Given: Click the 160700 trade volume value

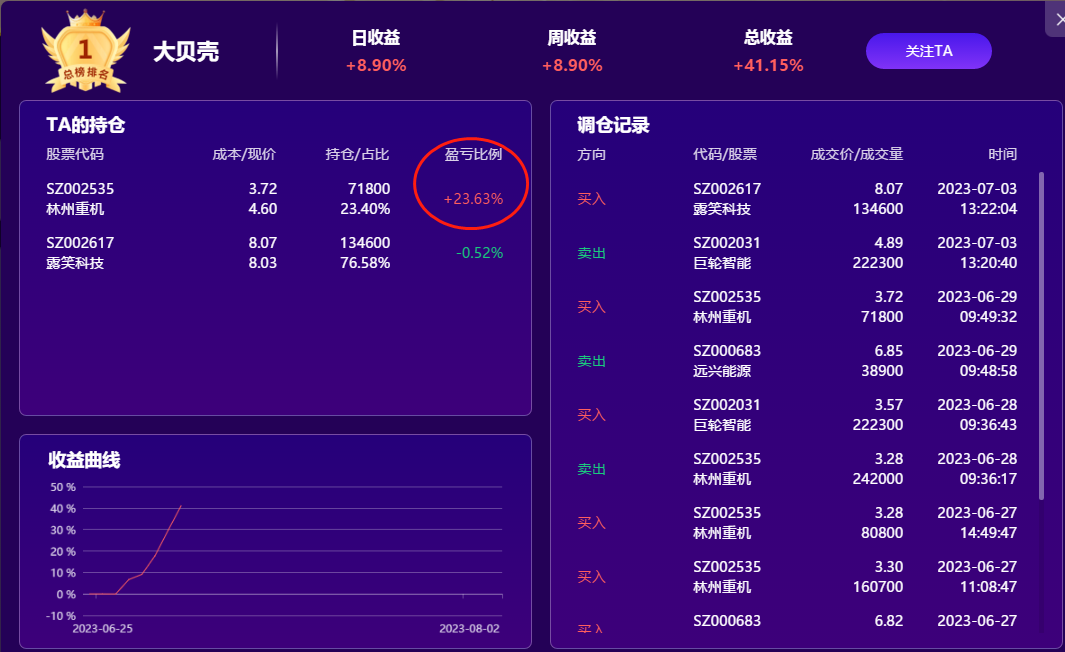Looking at the screenshot, I should [878, 587].
